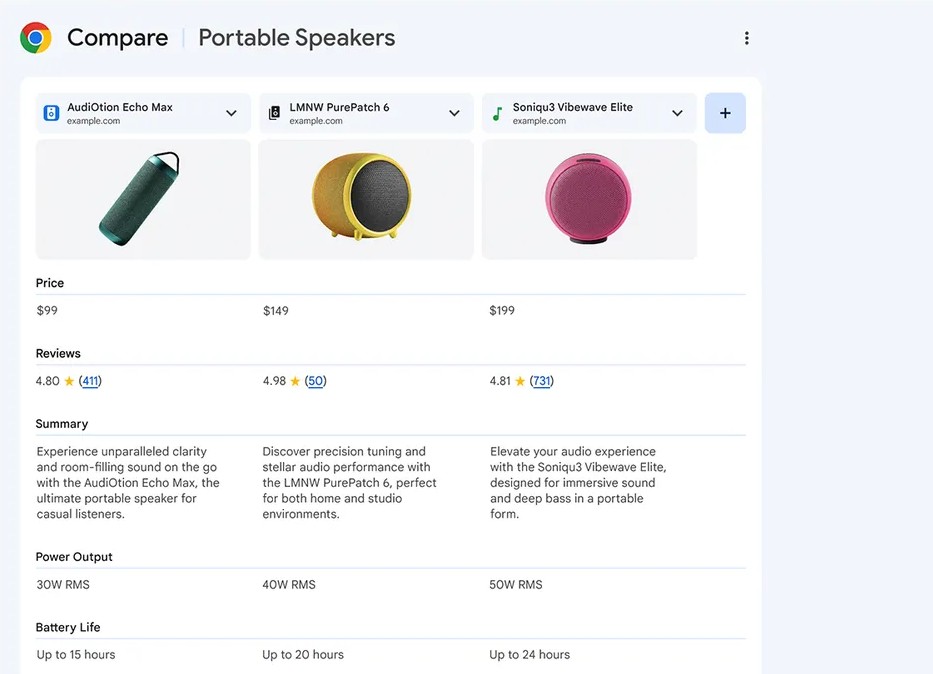Click the star icon beside 4.98 rating

(x=295, y=381)
